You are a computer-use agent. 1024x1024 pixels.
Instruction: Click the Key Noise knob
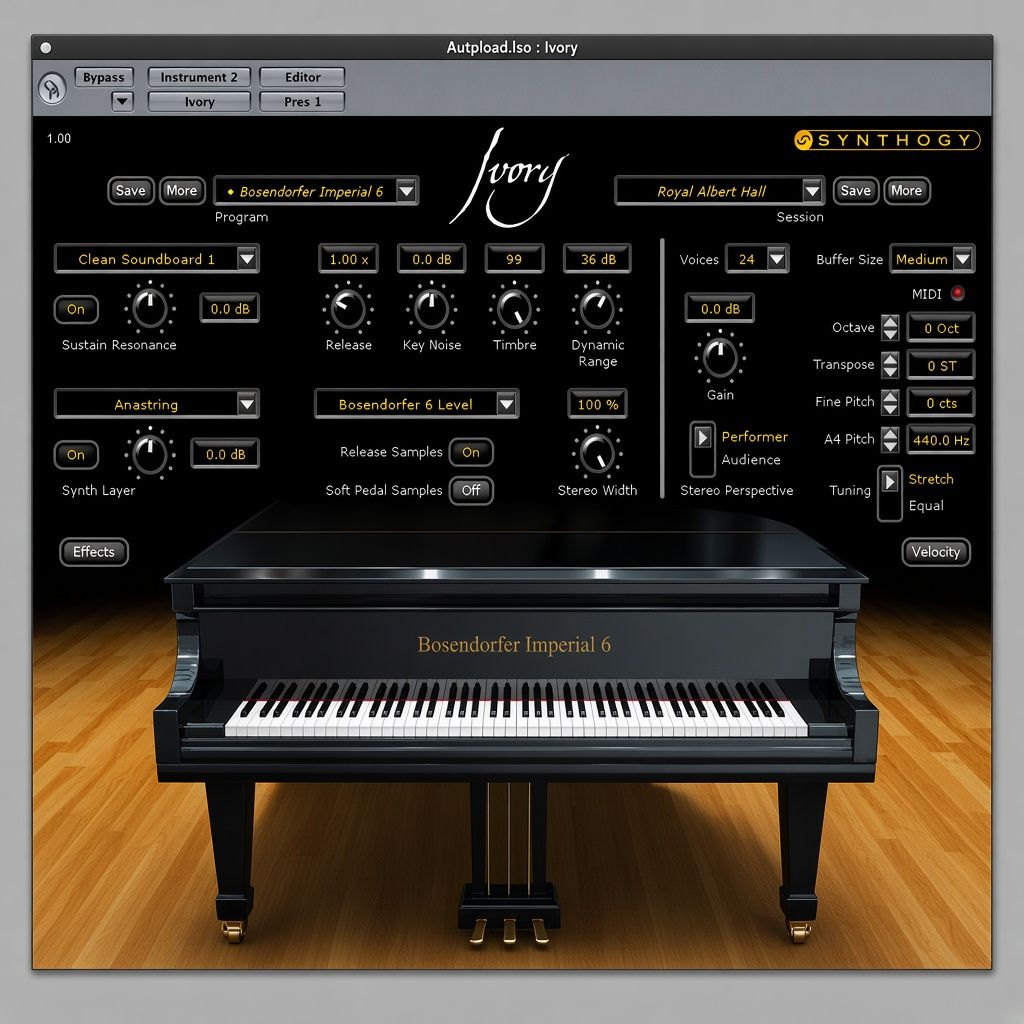[x=431, y=308]
